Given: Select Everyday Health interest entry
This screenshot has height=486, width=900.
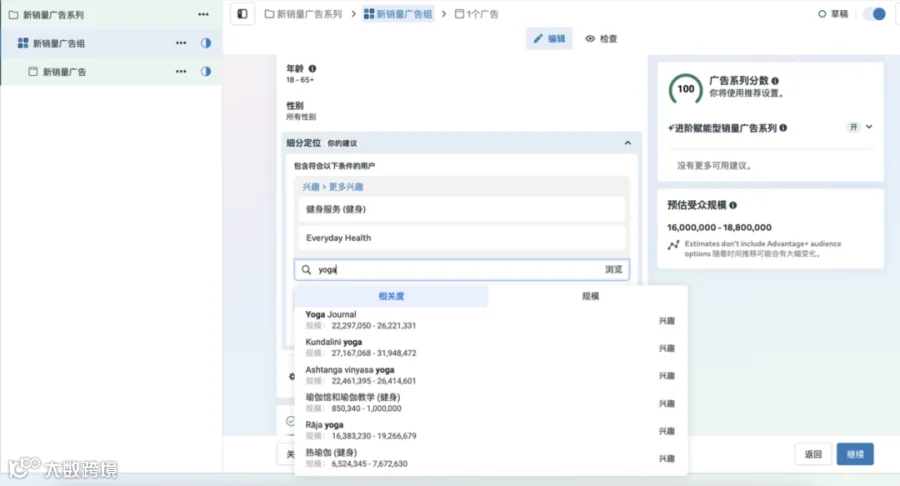Looking at the screenshot, I should 461,238.
